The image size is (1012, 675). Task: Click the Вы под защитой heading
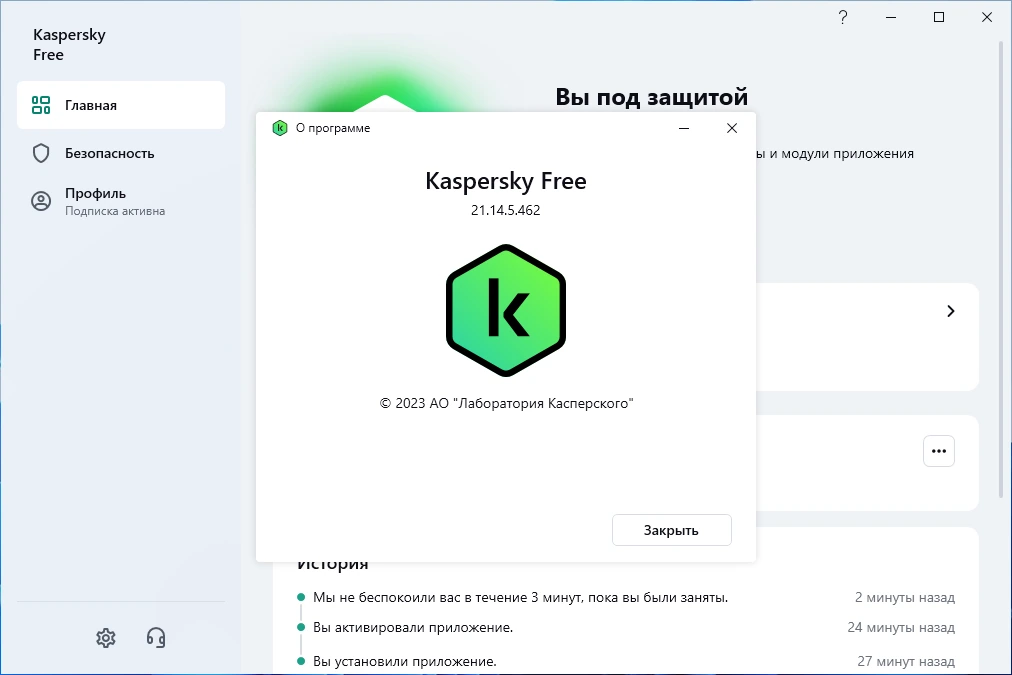pyautogui.click(x=651, y=97)
